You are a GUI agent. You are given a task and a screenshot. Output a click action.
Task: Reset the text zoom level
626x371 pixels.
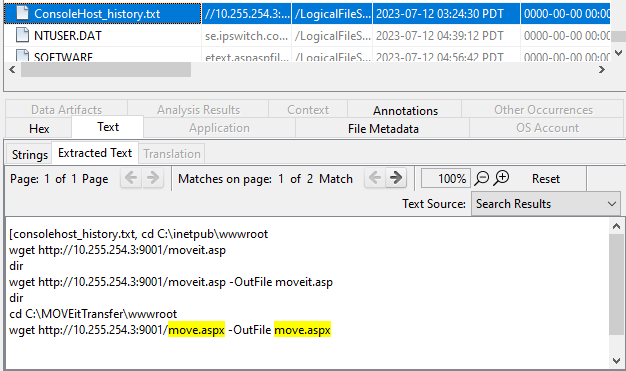pos(545,179)
